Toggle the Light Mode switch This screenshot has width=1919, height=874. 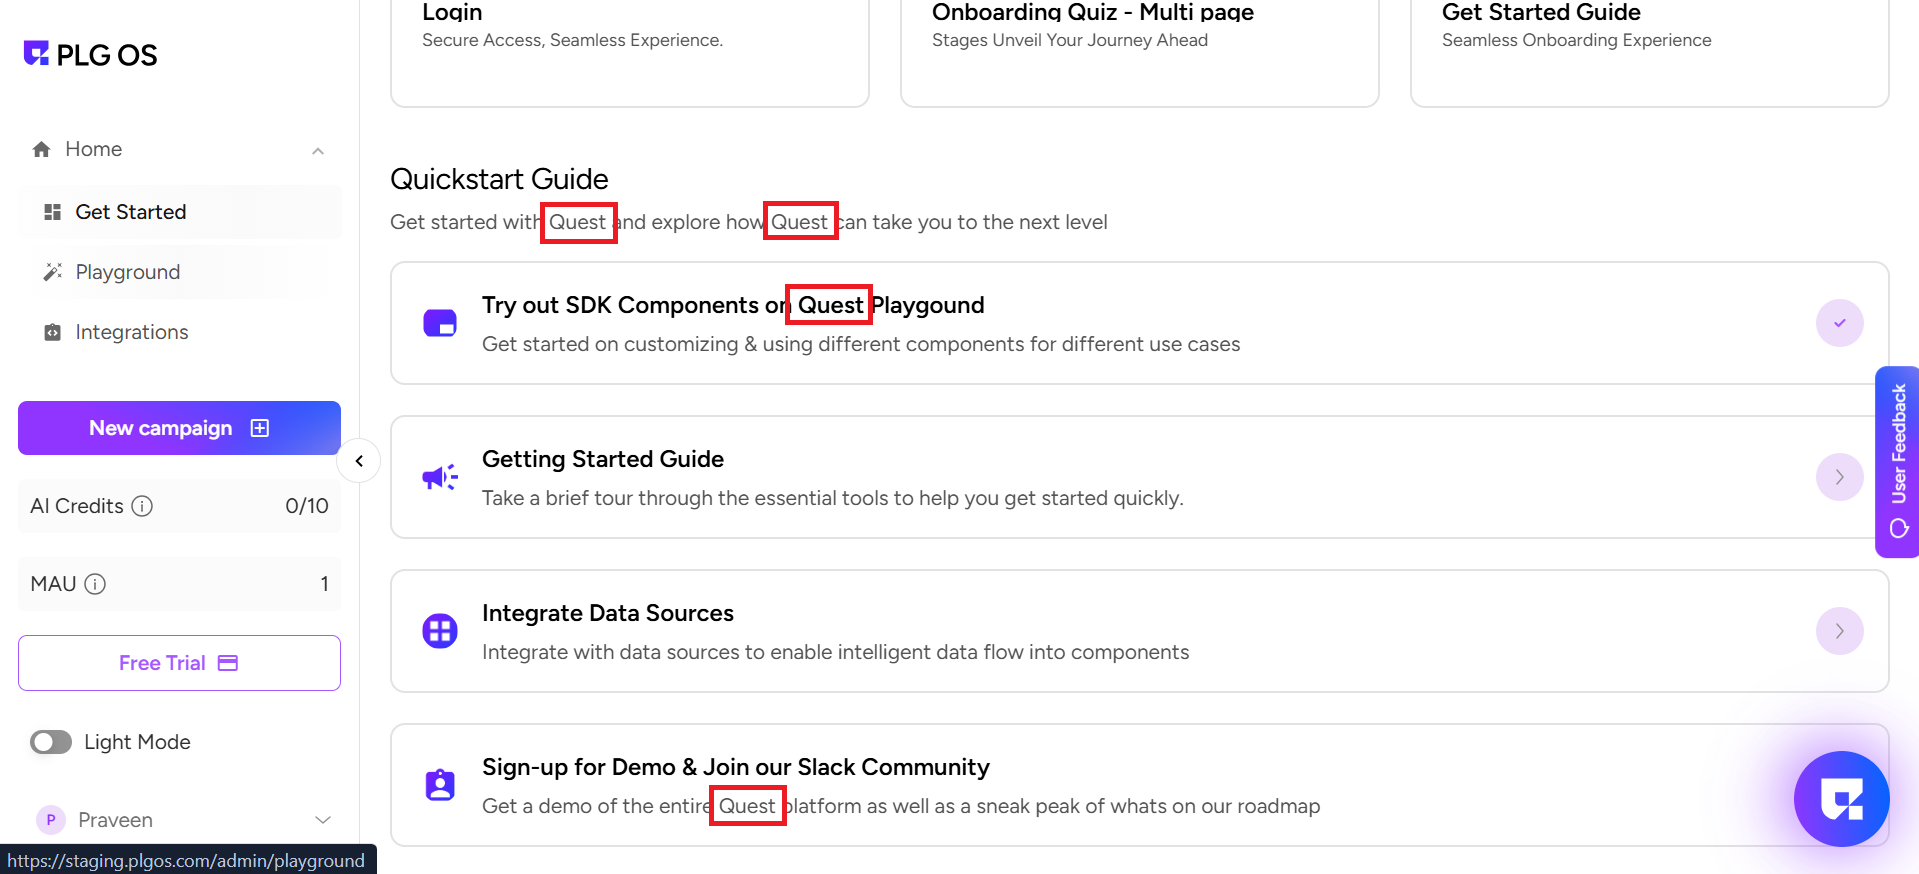coord(51,742)
